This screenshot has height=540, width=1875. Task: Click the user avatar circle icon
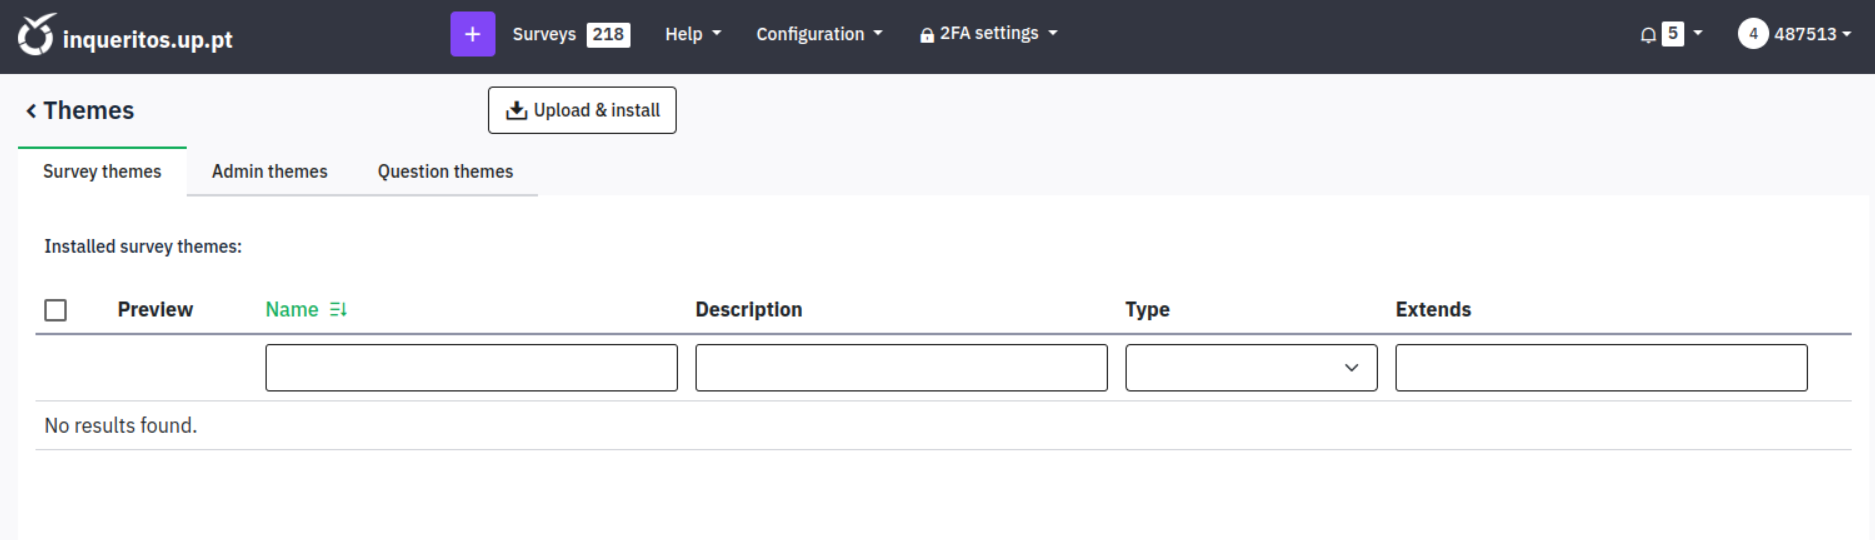click(x=1752, y=34)
